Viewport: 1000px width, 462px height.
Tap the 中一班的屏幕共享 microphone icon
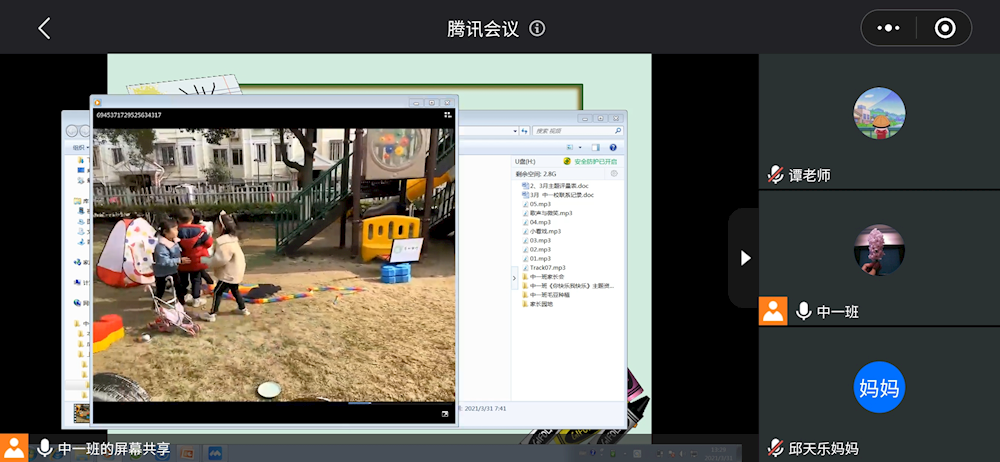(45, 448)
